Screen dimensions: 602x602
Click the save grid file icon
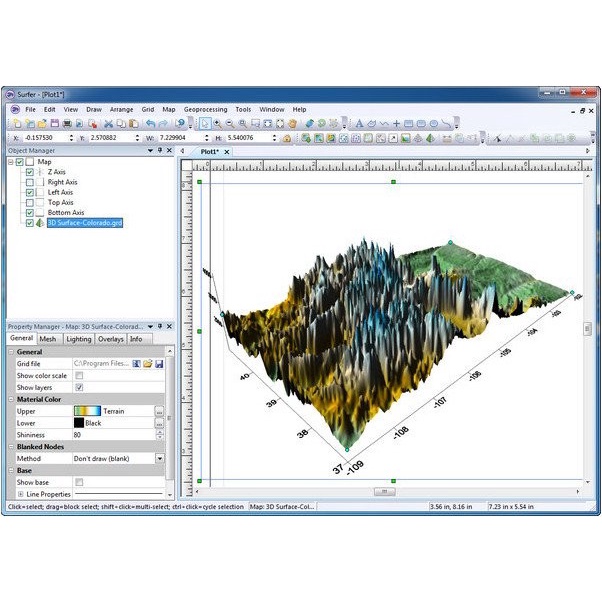coord(158,363)
